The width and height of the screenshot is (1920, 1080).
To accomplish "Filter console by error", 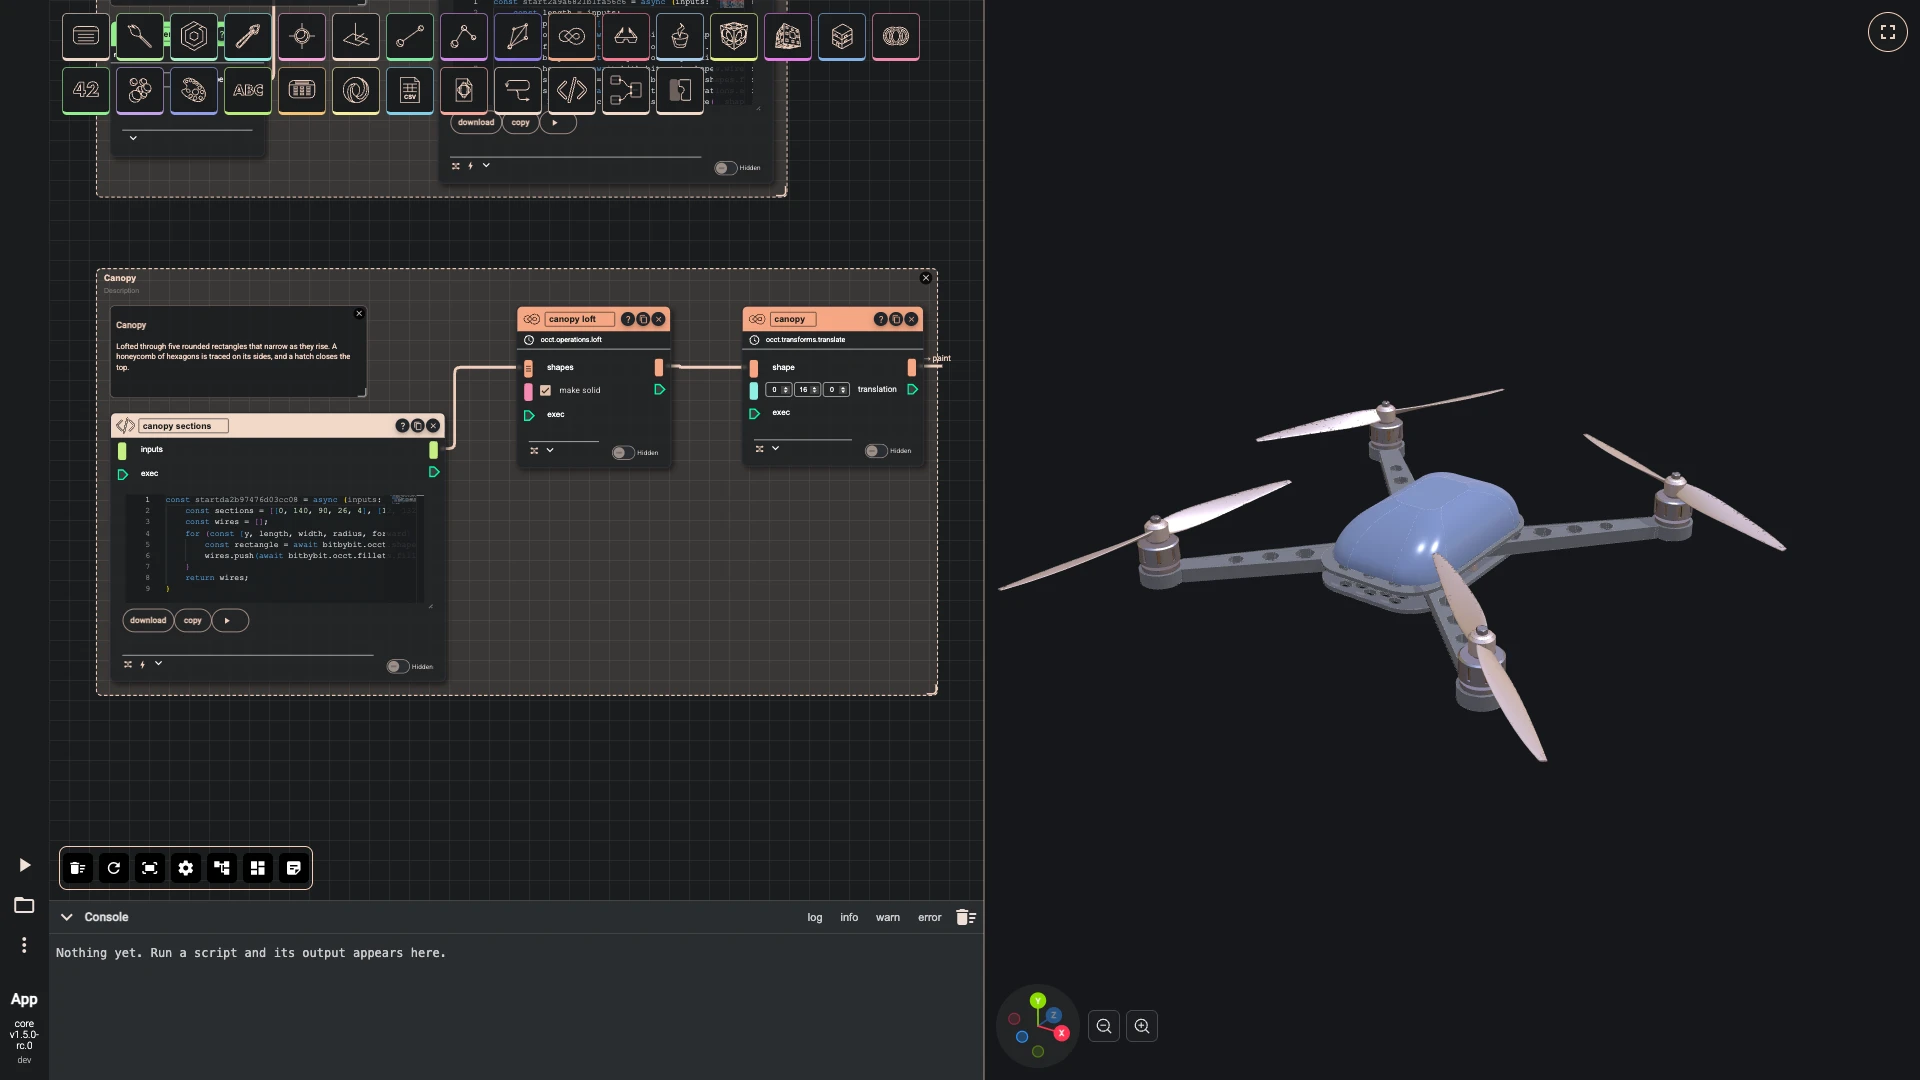I will pos(930,918).
